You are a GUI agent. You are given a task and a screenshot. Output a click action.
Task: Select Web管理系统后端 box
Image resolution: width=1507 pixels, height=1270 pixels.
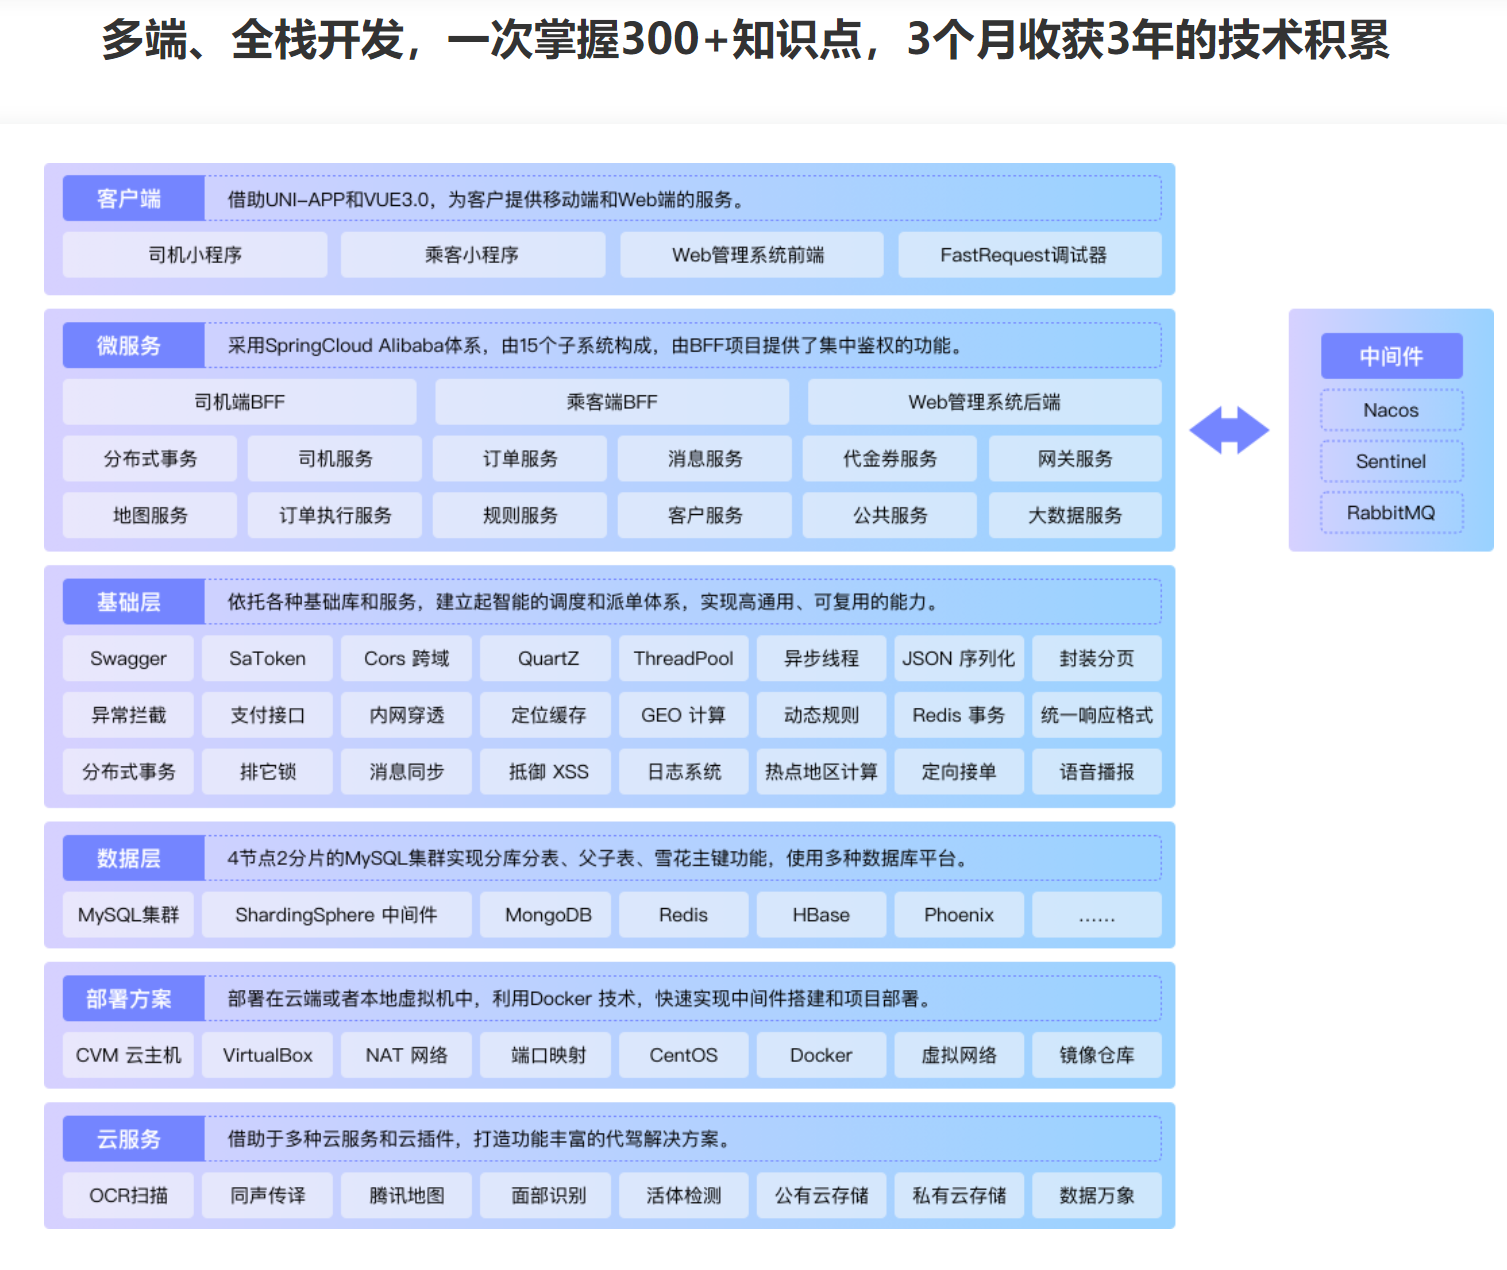point(985,402)
